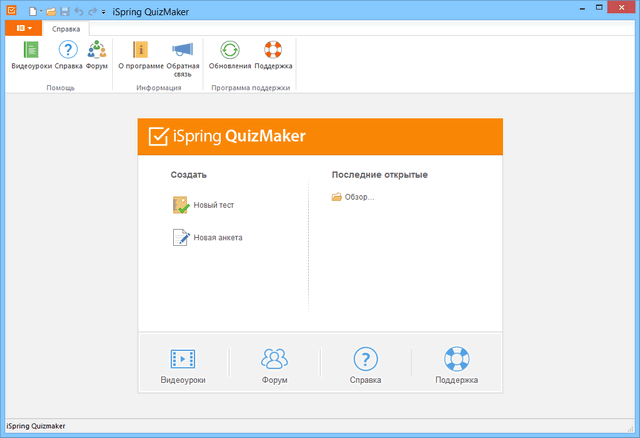Image resolution: width=640 pixels, height=438 pixels.
Task: Expand the quick access toolbar customize arrow
Action: click(x=104, y=10)
